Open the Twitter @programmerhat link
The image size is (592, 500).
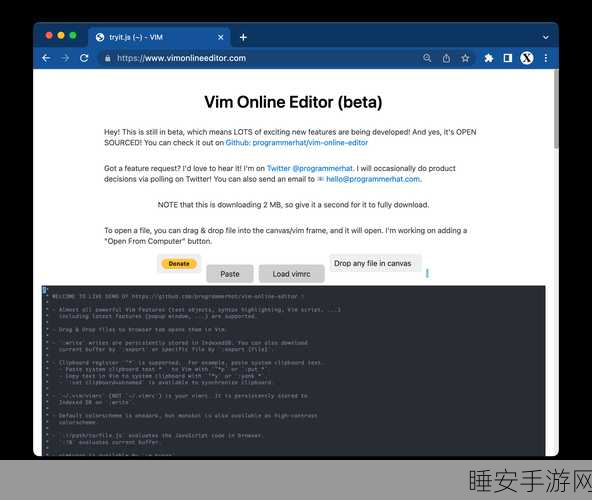310,168
